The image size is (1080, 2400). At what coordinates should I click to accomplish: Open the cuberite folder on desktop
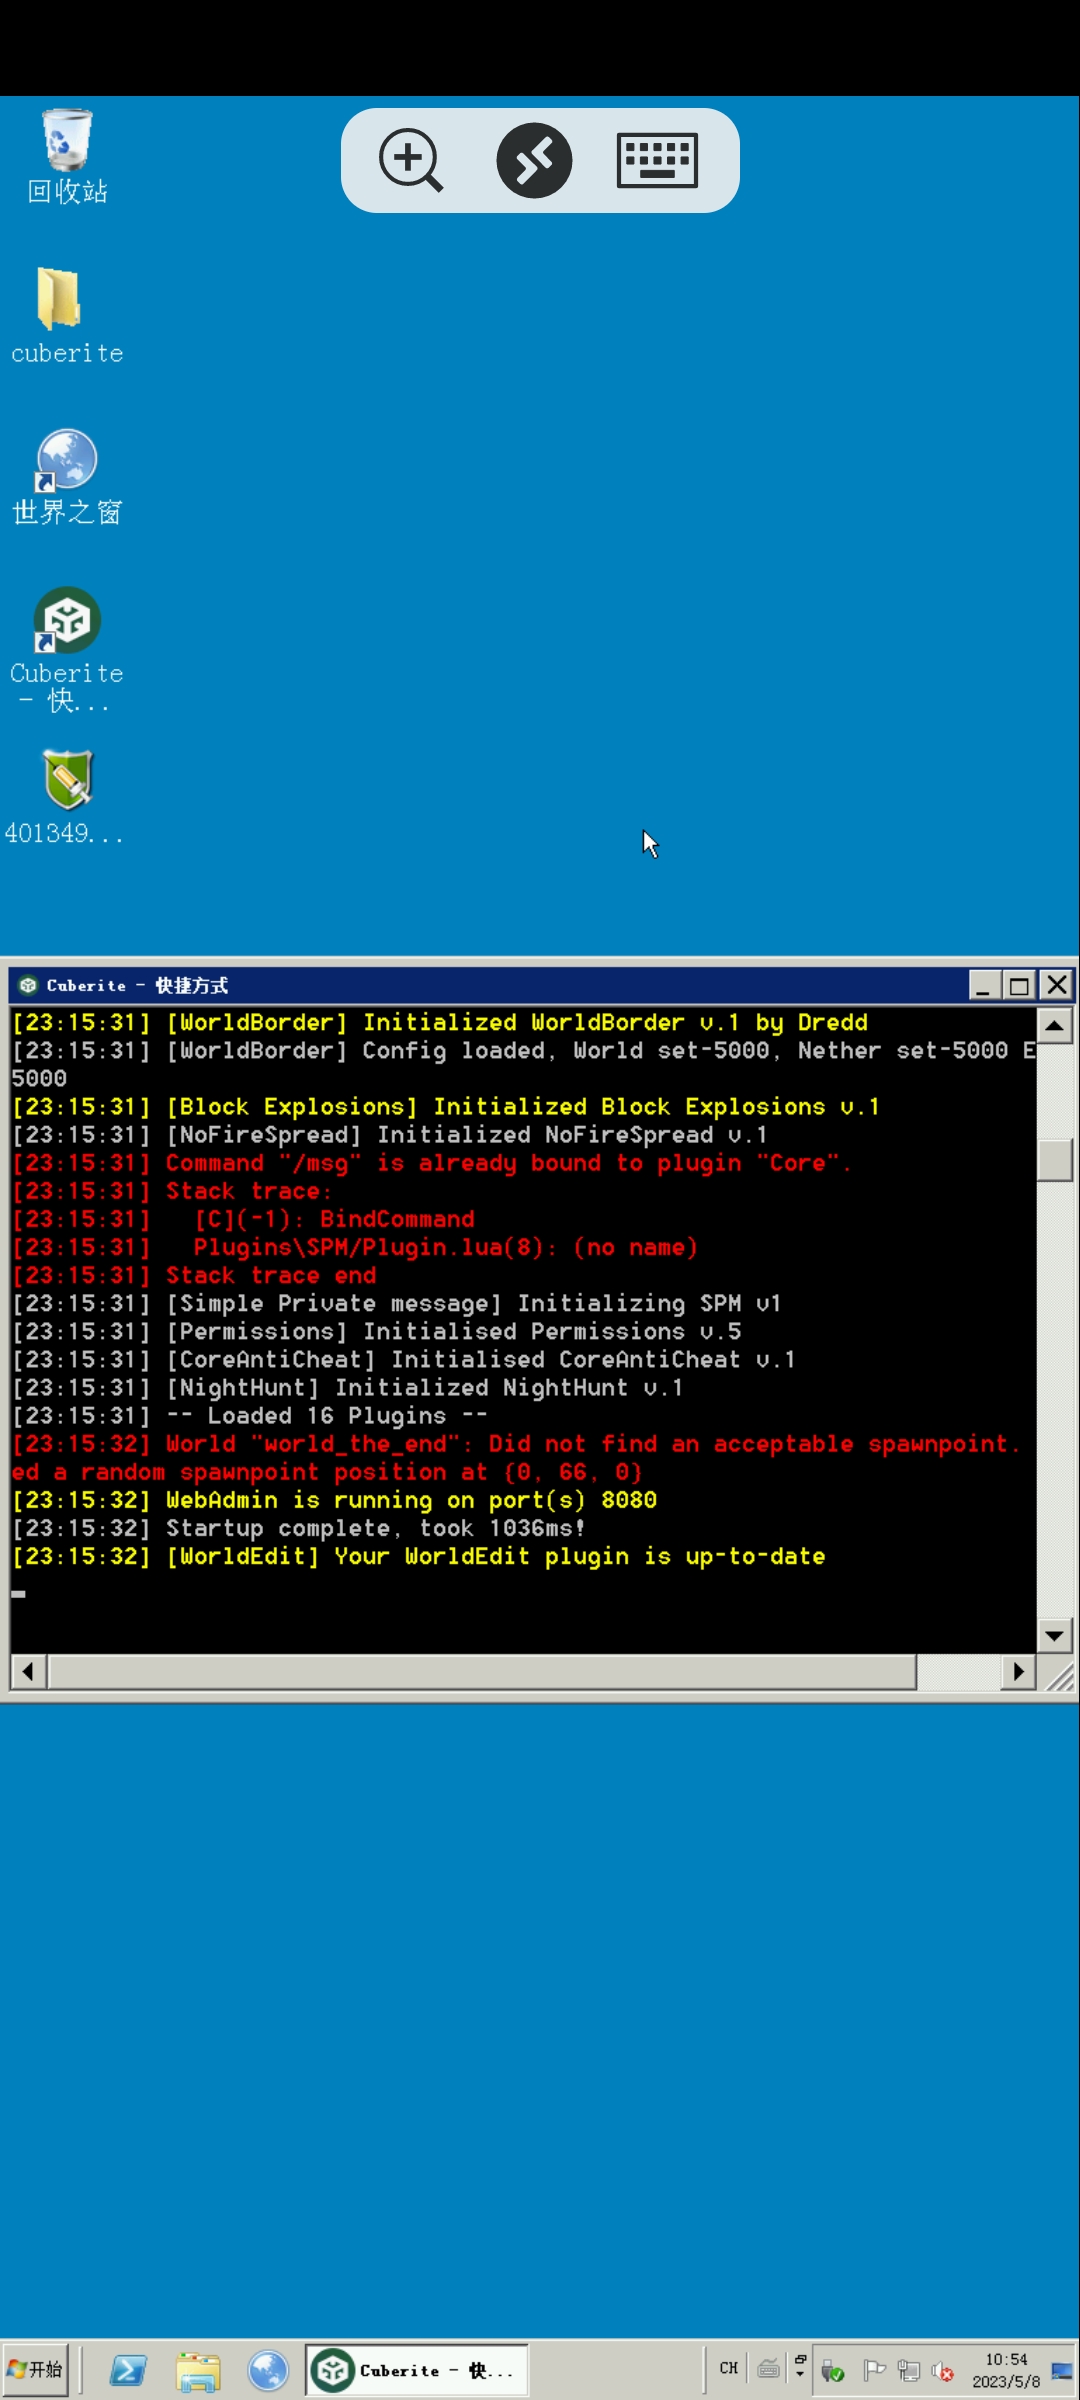point(60,300)
